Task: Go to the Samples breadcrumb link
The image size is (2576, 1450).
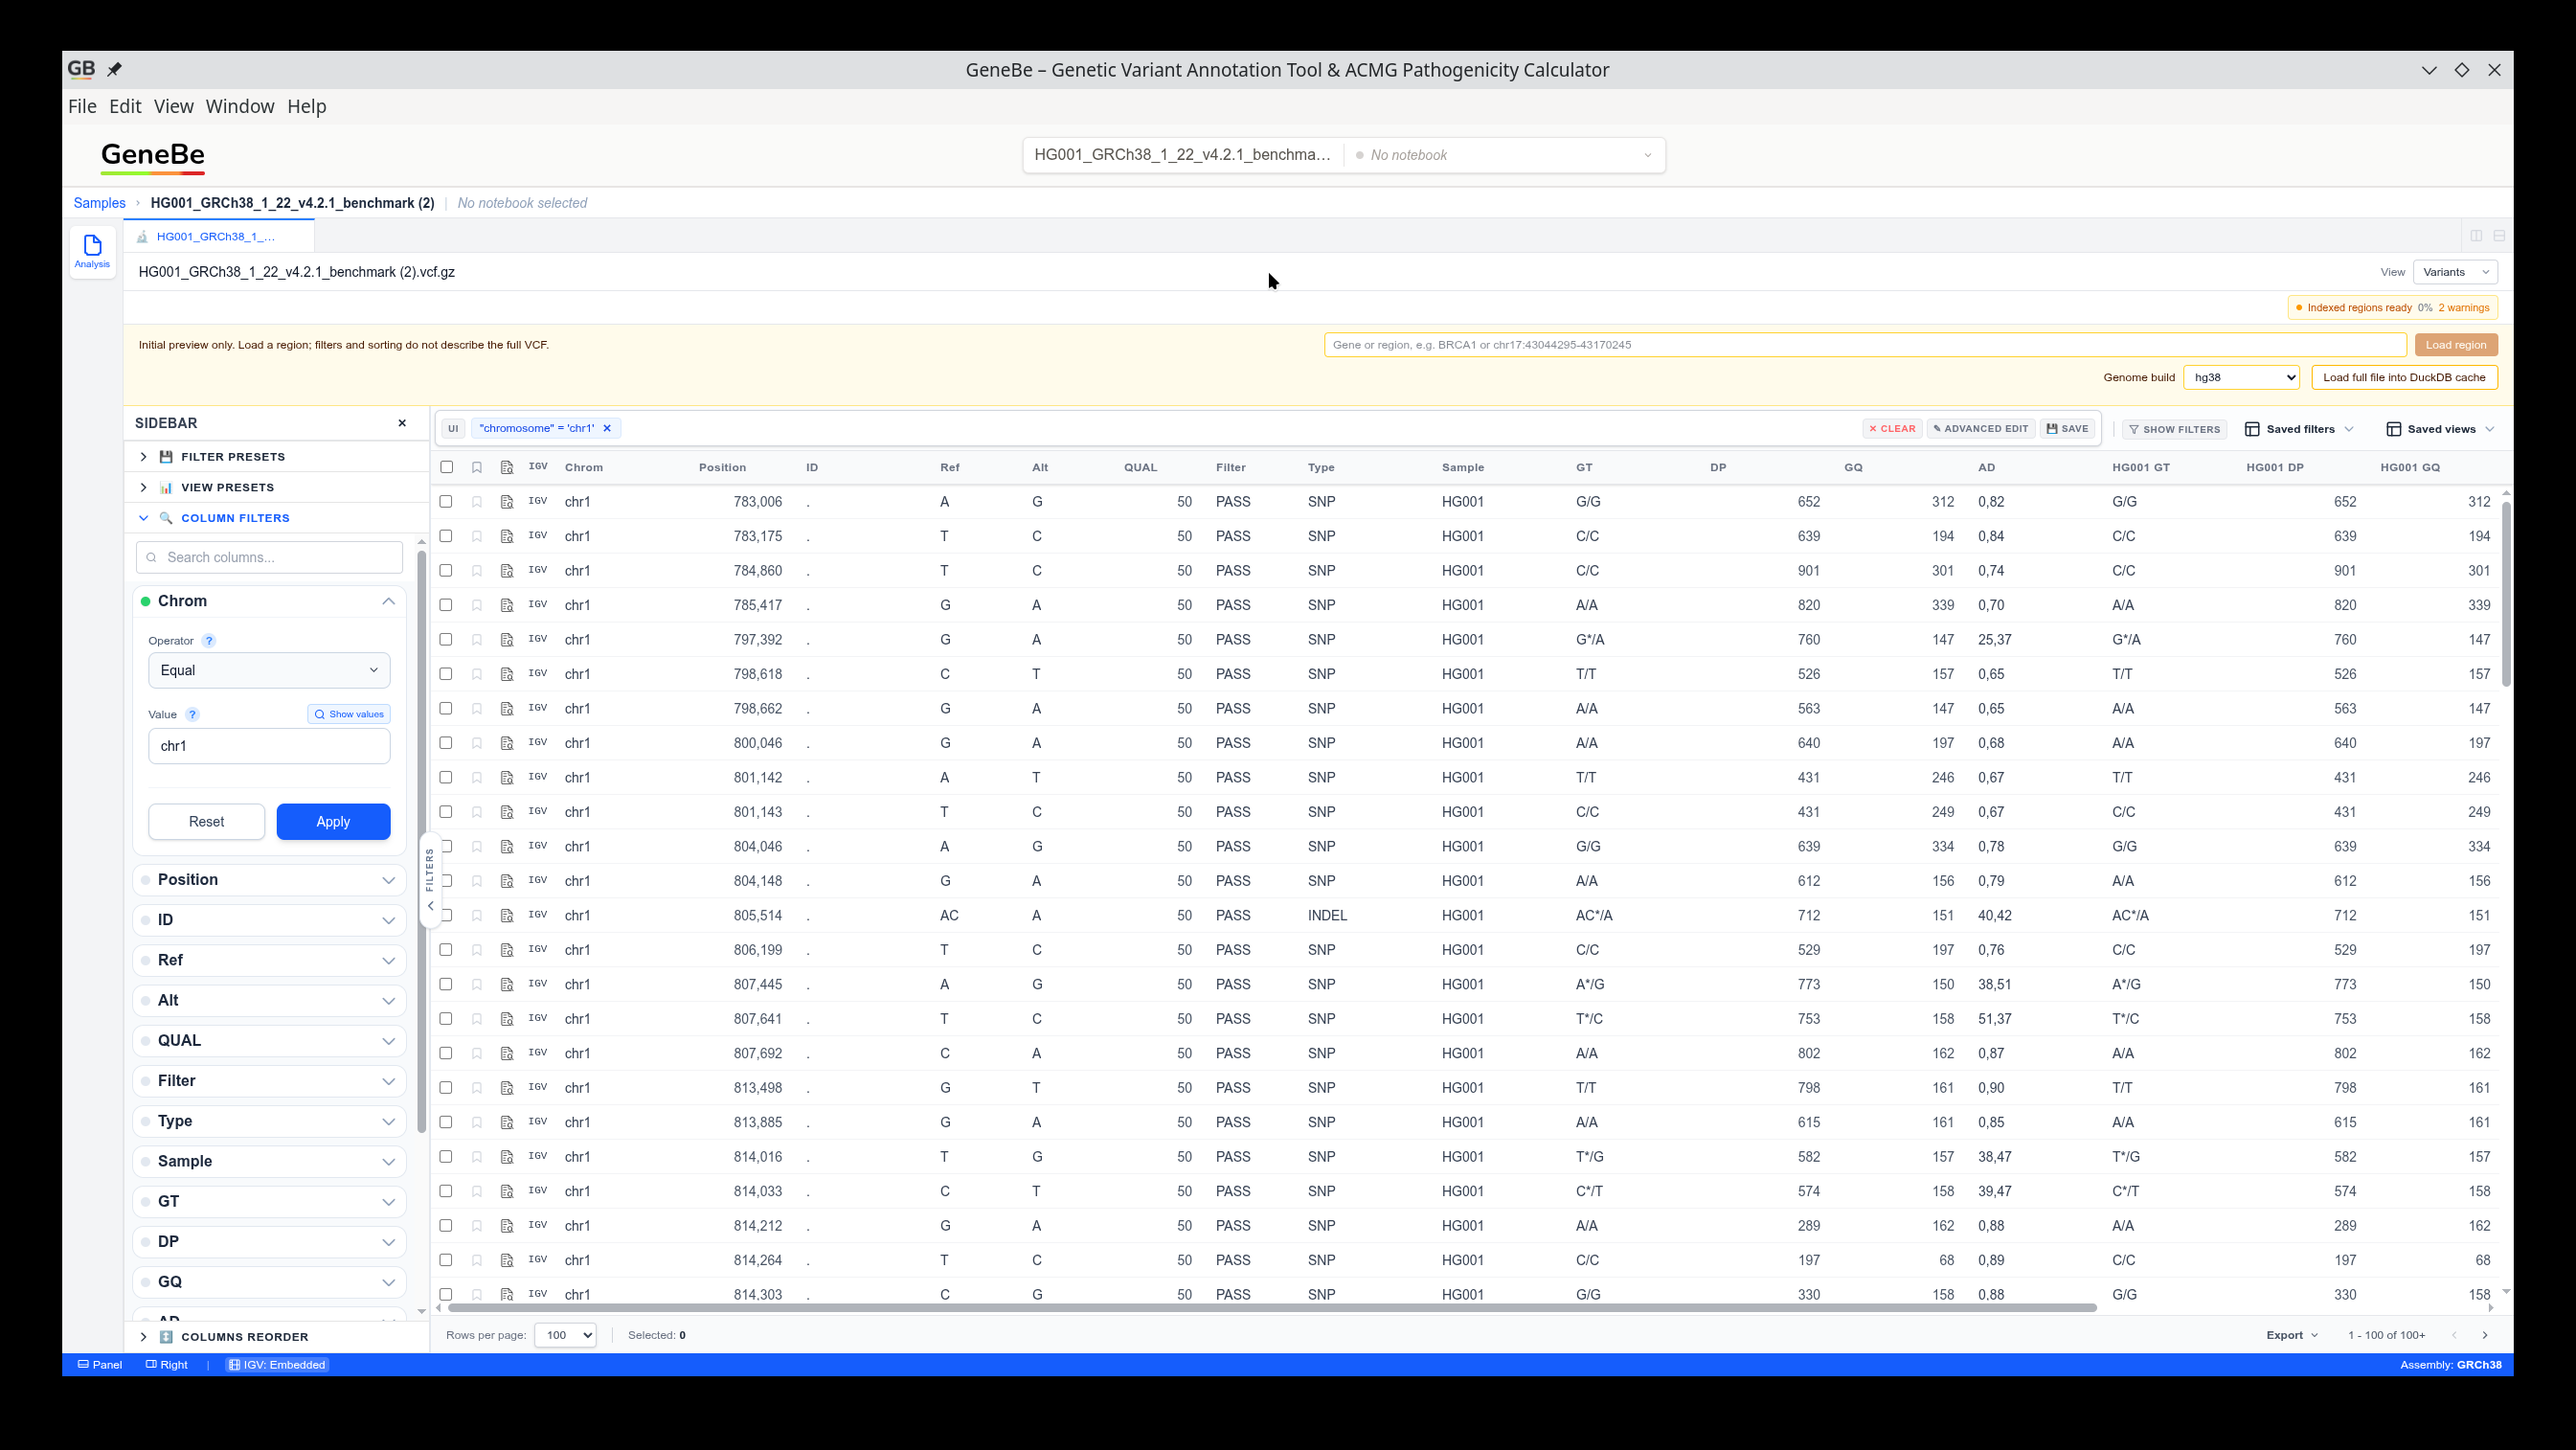Action: [x=100, y=203]
